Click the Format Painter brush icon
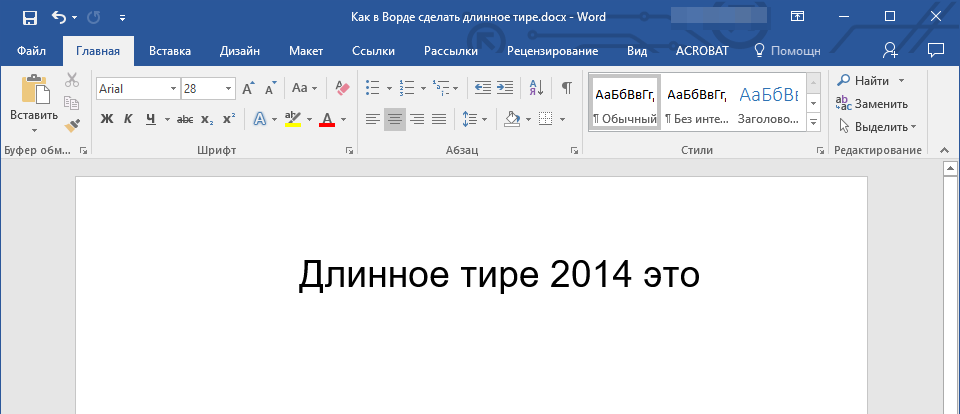Image resolution: width=960 pixels, height=414 pixels. pos(72,125)
